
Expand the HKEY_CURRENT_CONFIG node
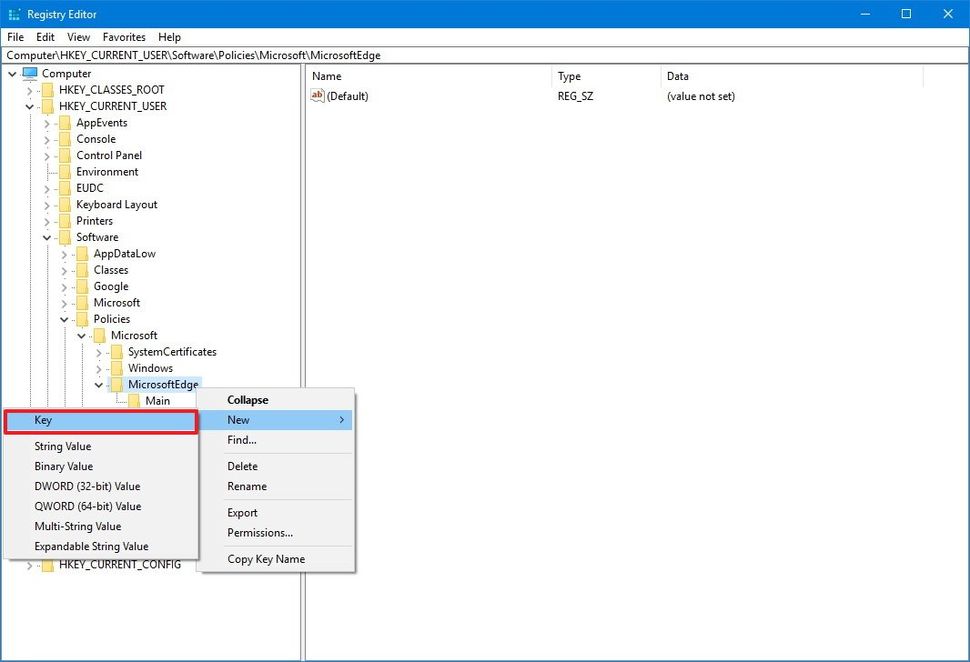(30, 564)
